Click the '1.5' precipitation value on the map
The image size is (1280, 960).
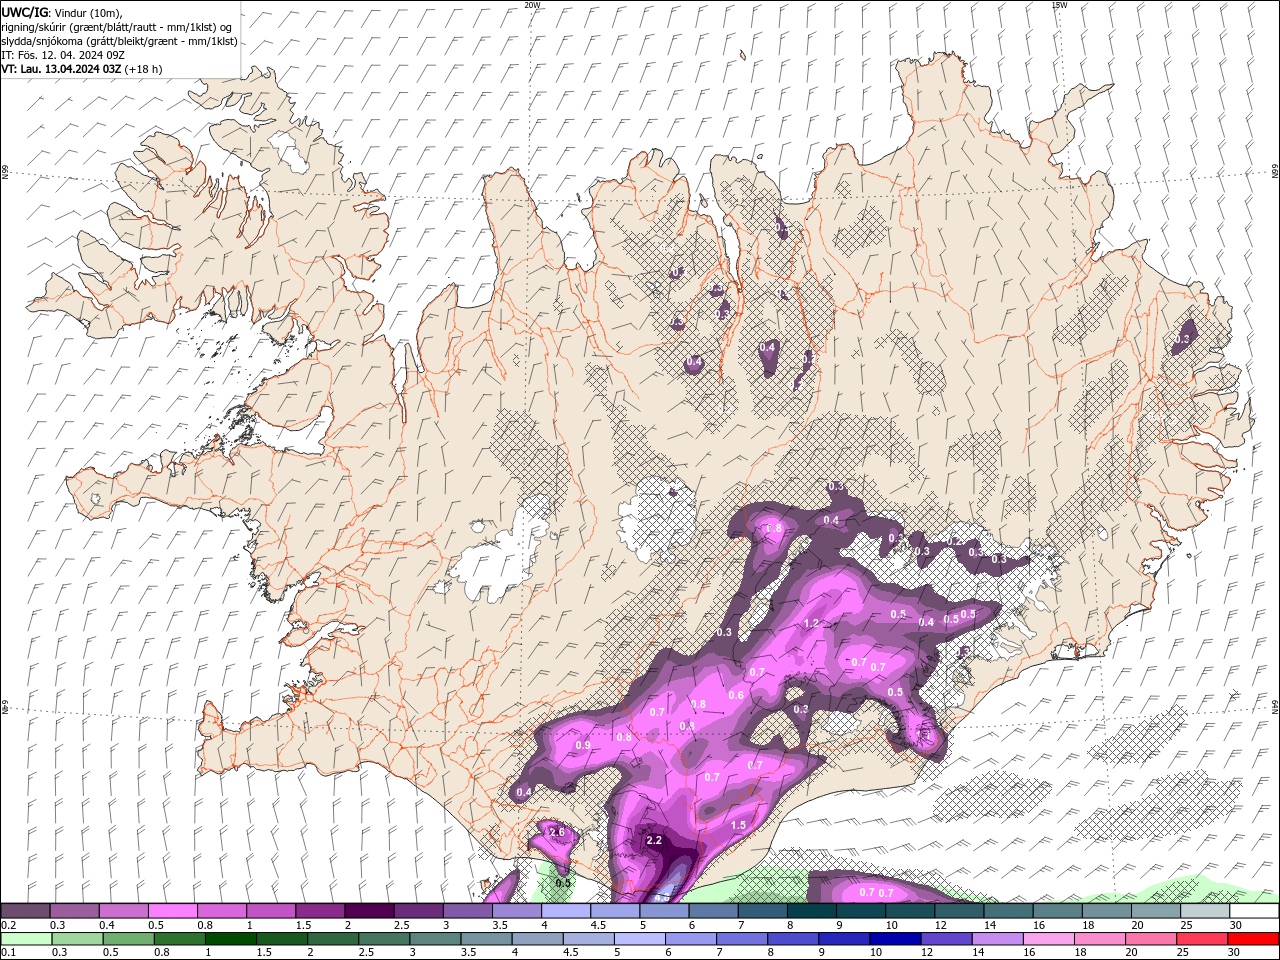click(x=738, y=825)
